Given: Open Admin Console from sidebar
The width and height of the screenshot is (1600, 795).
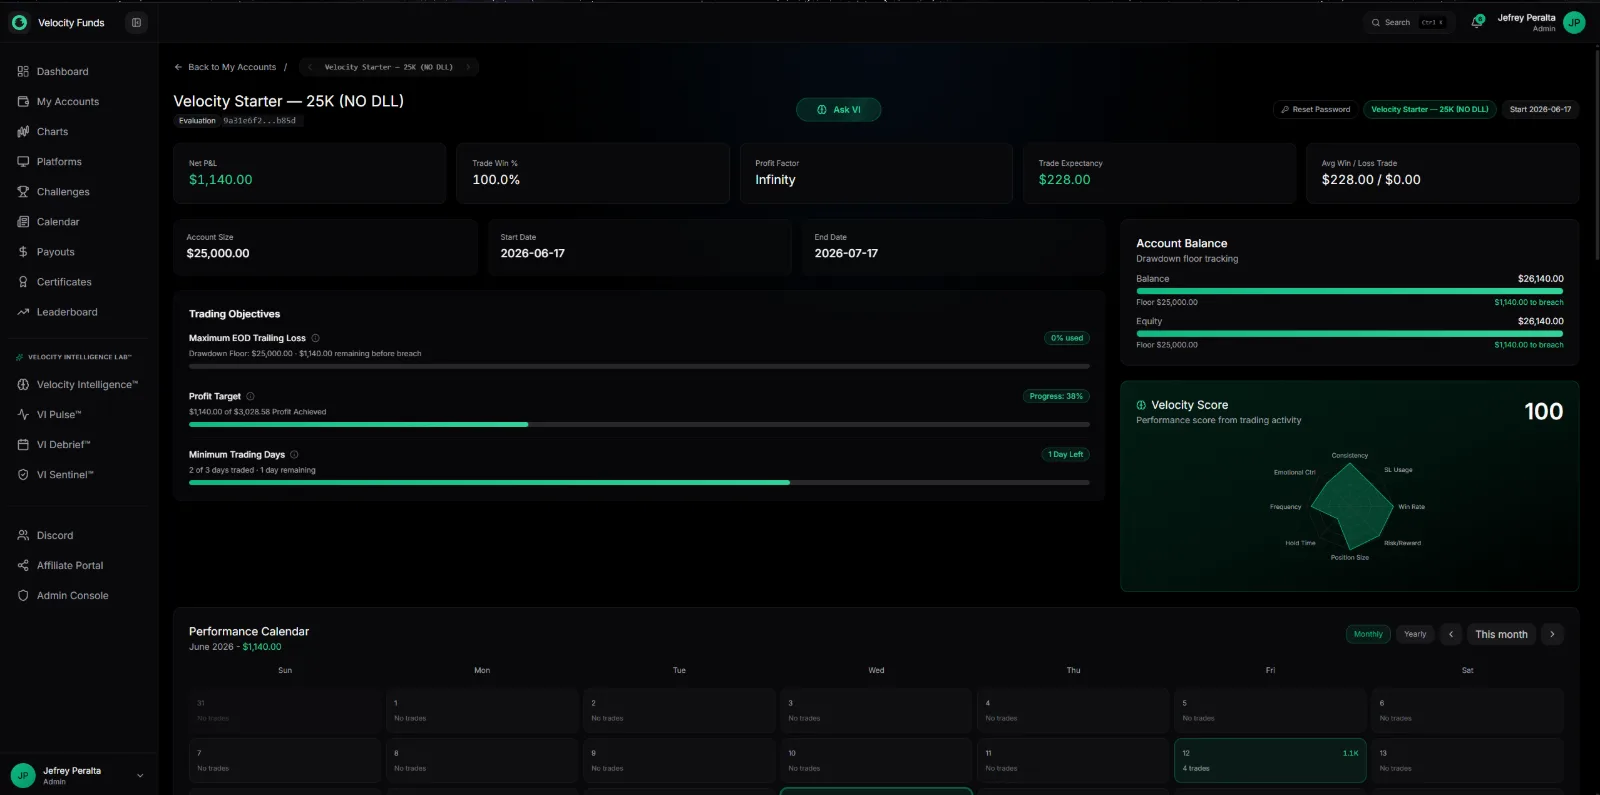Looking at the screenshot, I should pyautogui.click(x=78, y=596).
